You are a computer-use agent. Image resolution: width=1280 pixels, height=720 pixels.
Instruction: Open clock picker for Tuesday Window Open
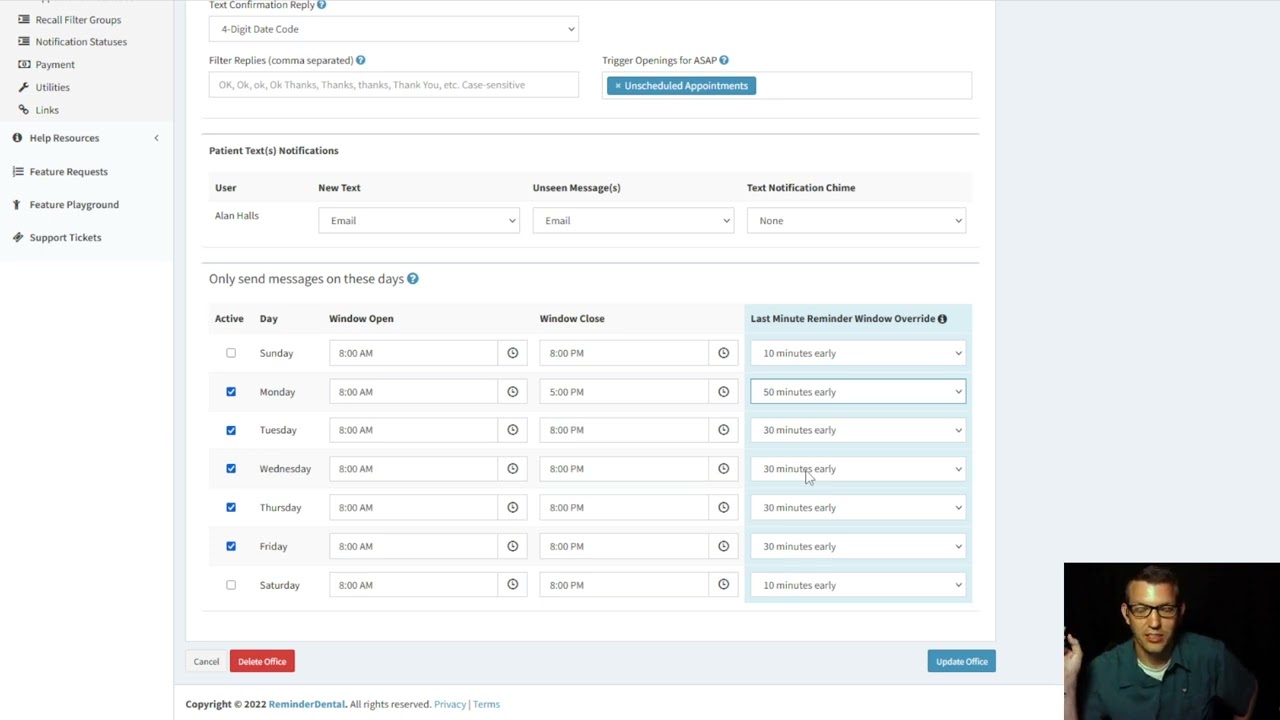pyautogui.click(x=512, y=430)
